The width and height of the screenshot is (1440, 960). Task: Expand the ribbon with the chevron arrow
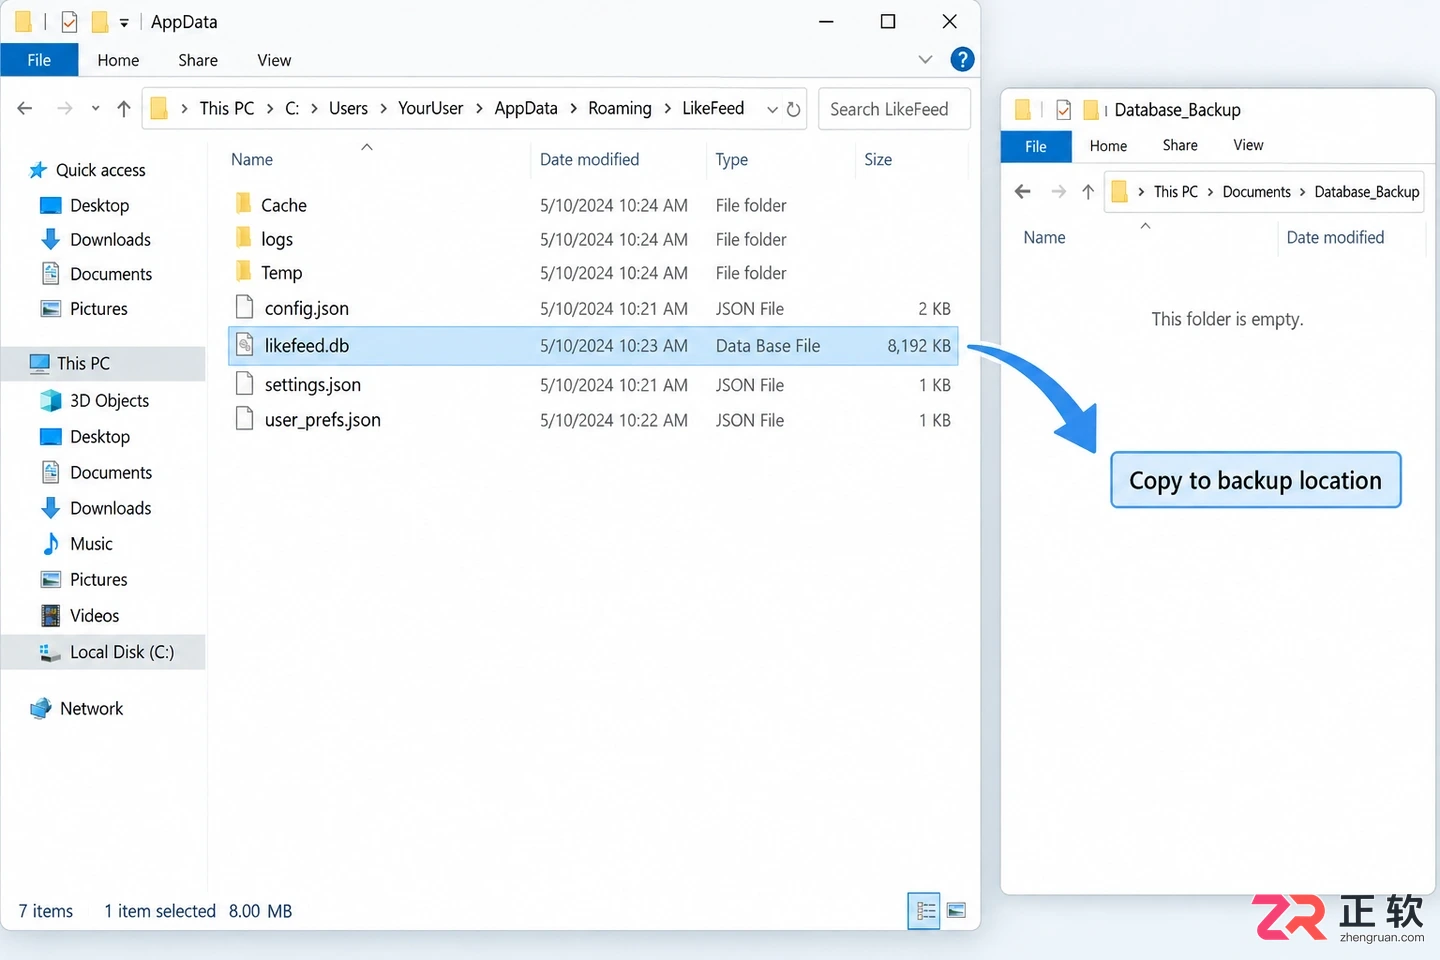coord(925,60)
